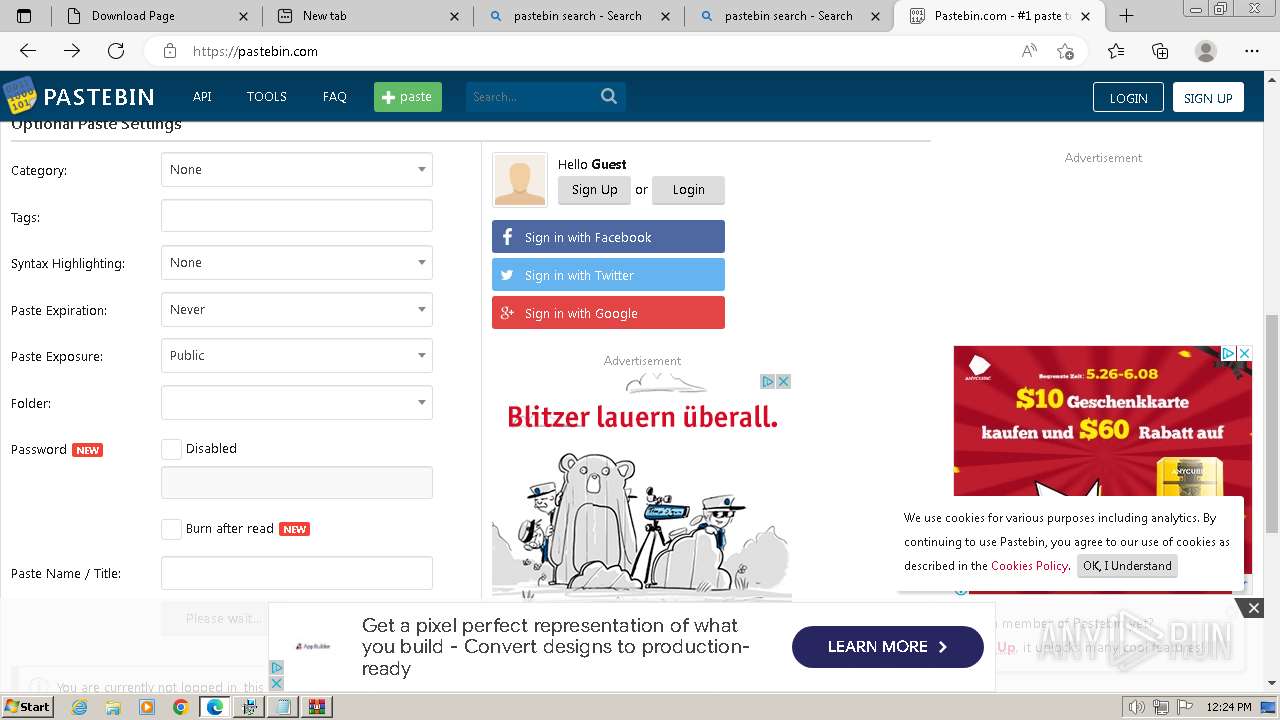Open the Paste Expiration dropdown
This screenshot has width=1280, height=720.
tap(297, 310)
